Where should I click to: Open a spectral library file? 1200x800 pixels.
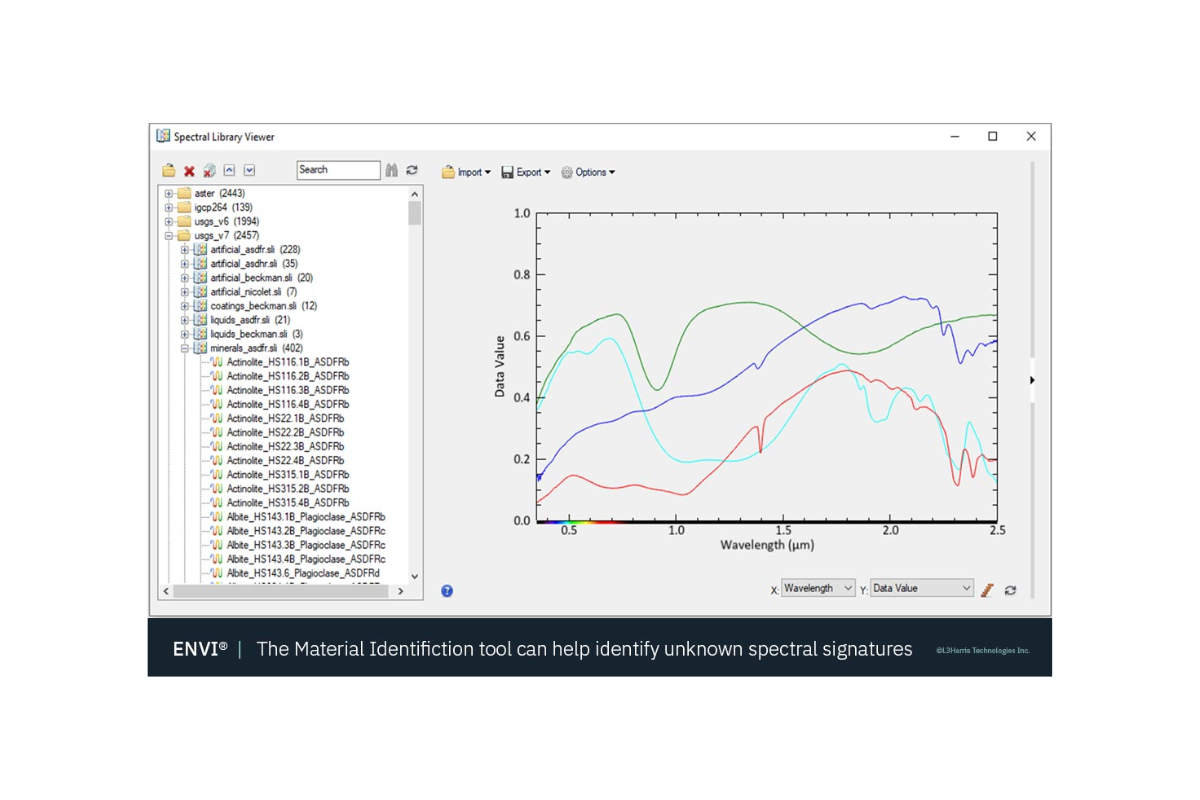[x=168, y=170]
